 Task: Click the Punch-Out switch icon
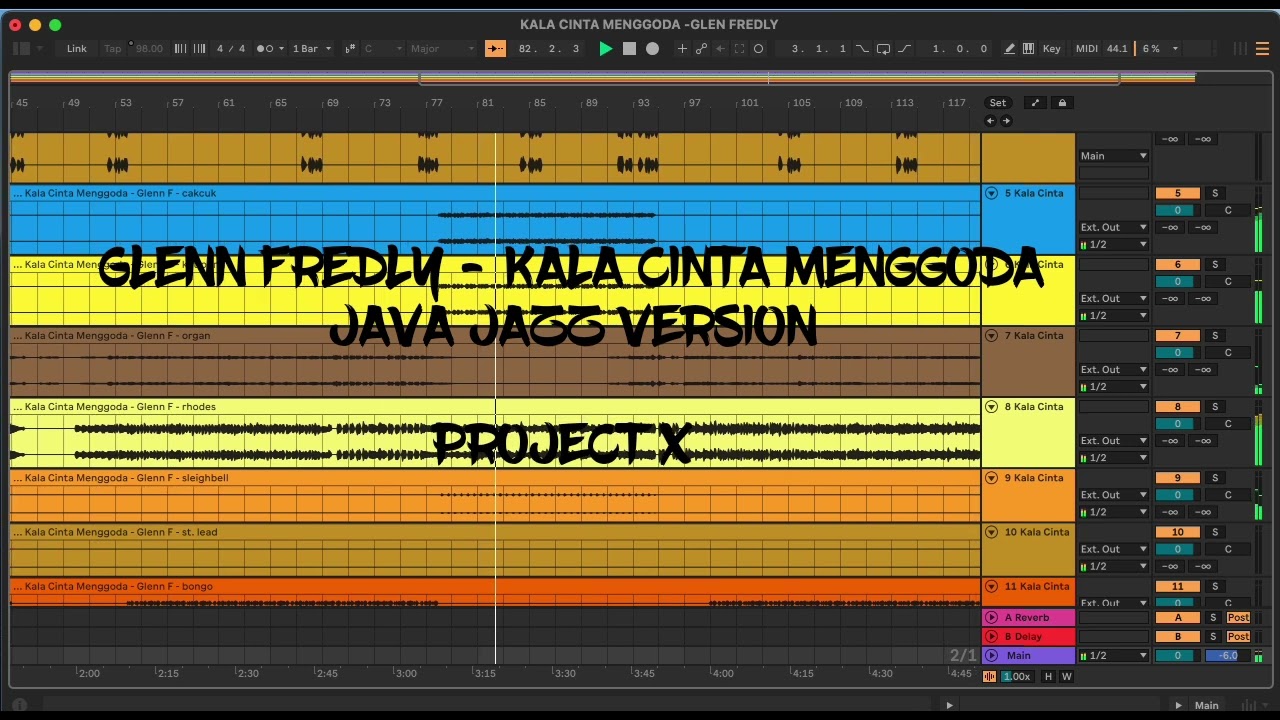click(x=904, y=48)
